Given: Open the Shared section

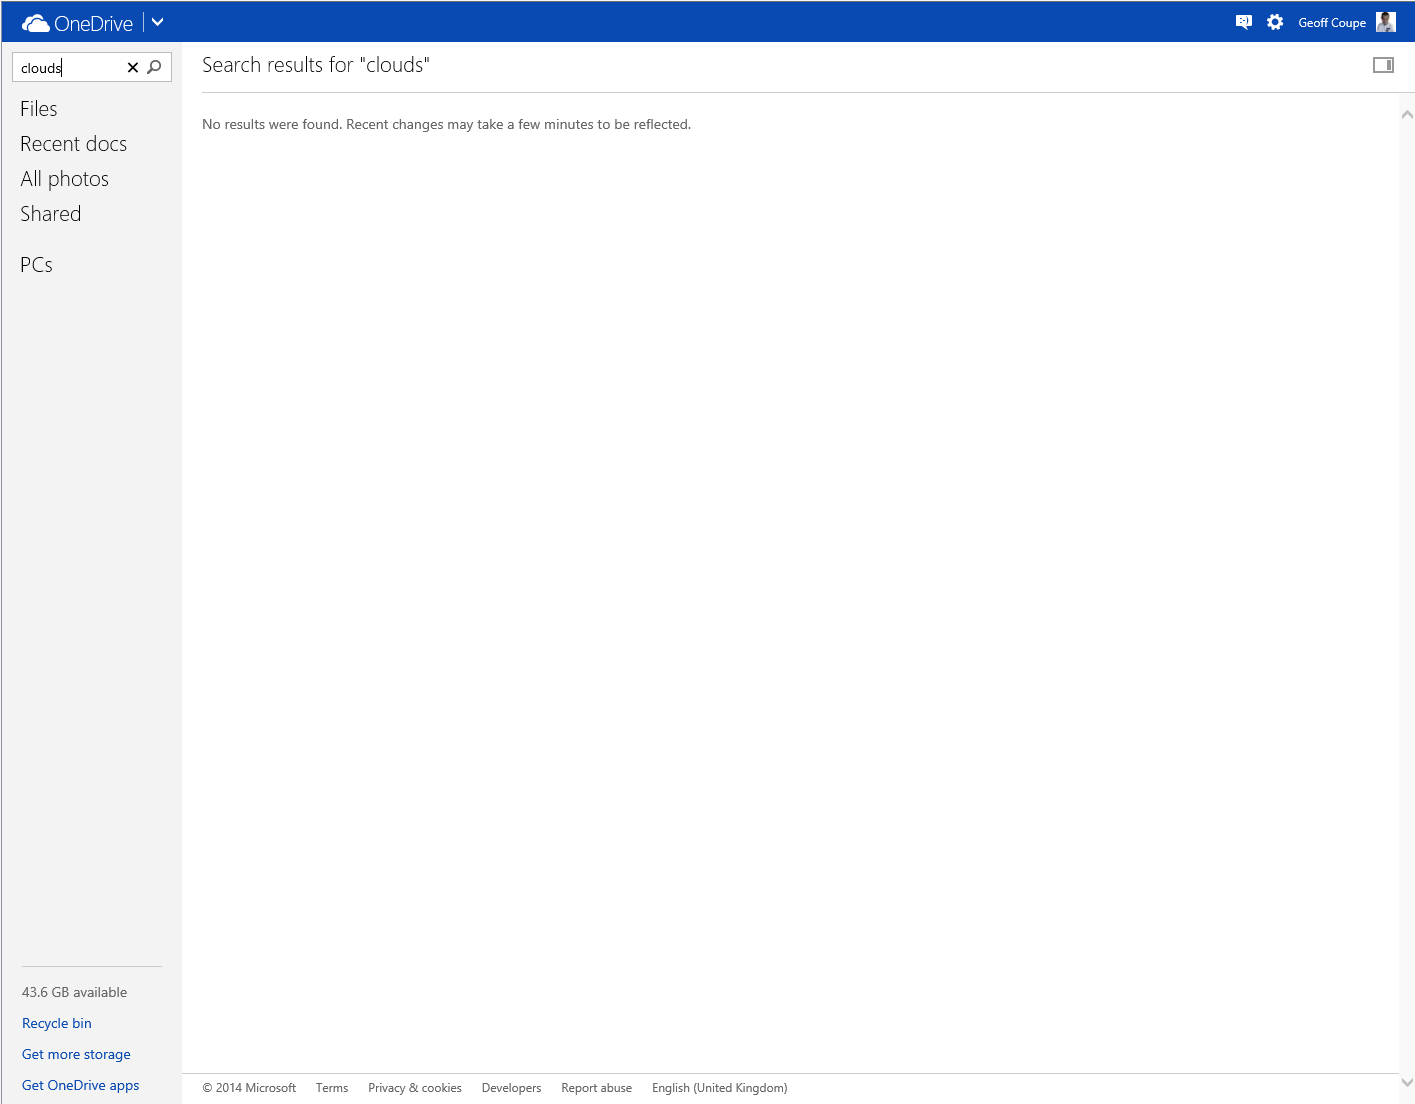Looking at the screenshot, I should click(x=50, y=214).
